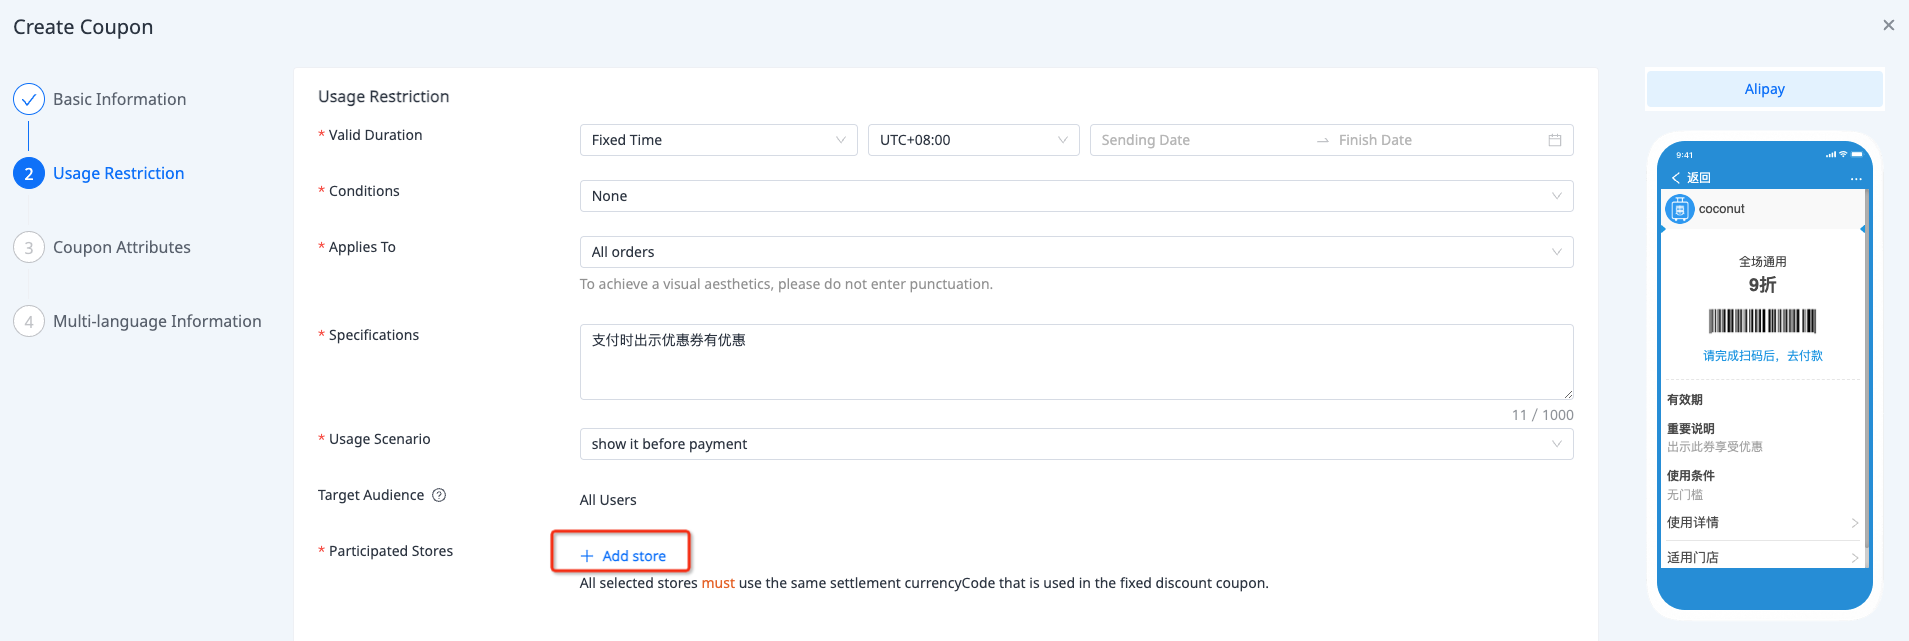Screen dimensions: 1909x641
Task: Click the Valid Duration label
Action: pyautogui.click(x=375, y=135)
